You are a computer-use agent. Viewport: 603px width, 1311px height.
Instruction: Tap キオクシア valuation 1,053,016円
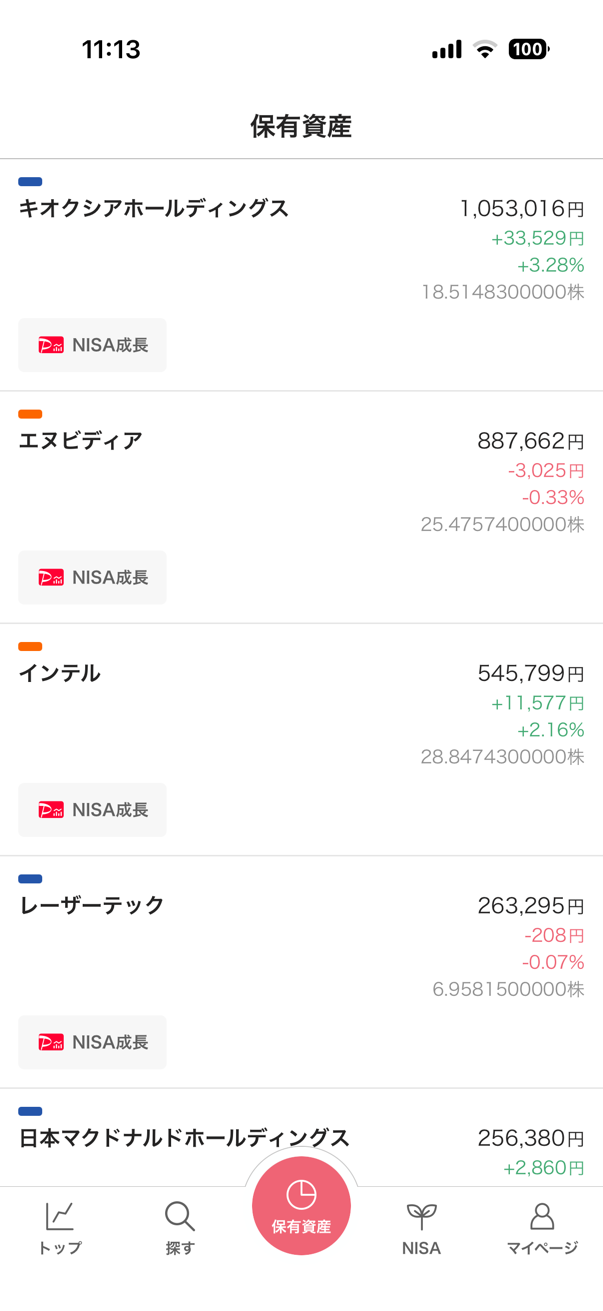522,208
